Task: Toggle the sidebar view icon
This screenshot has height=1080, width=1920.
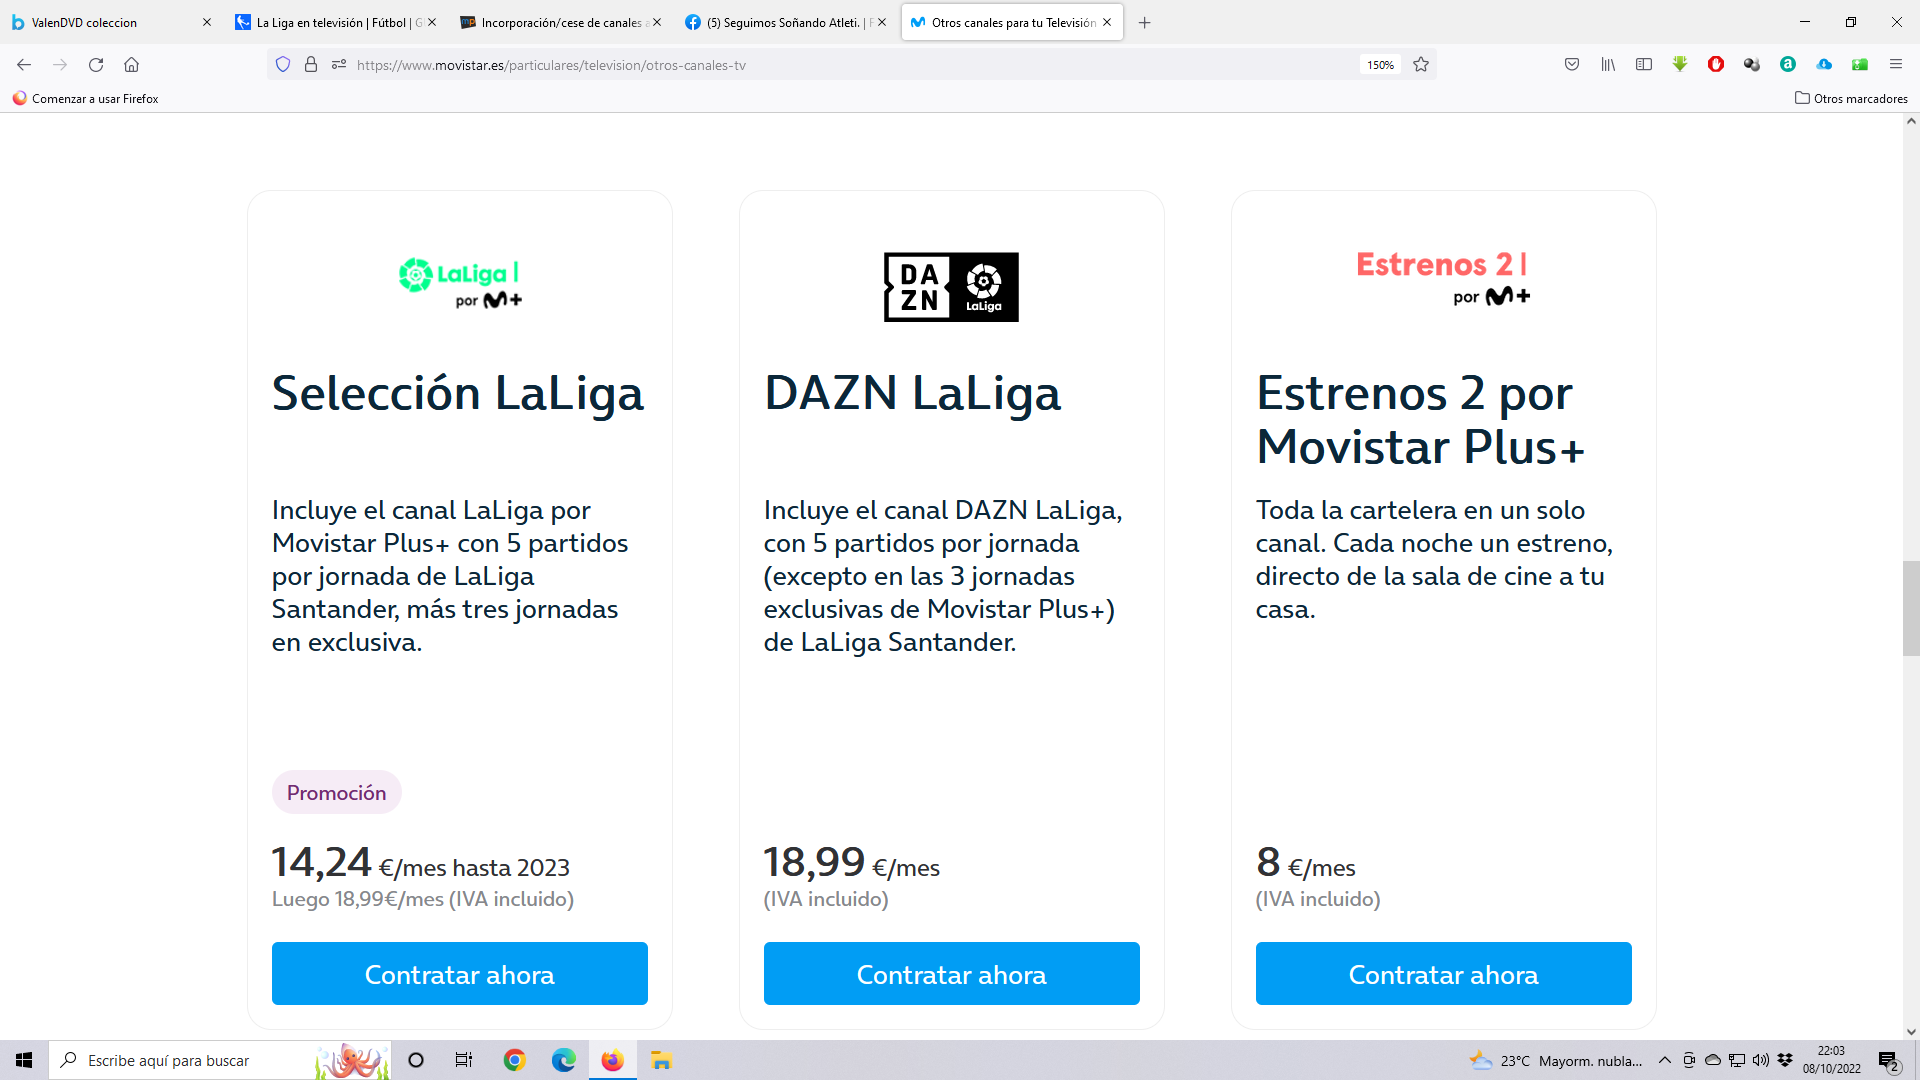Action: point(1644,65)
